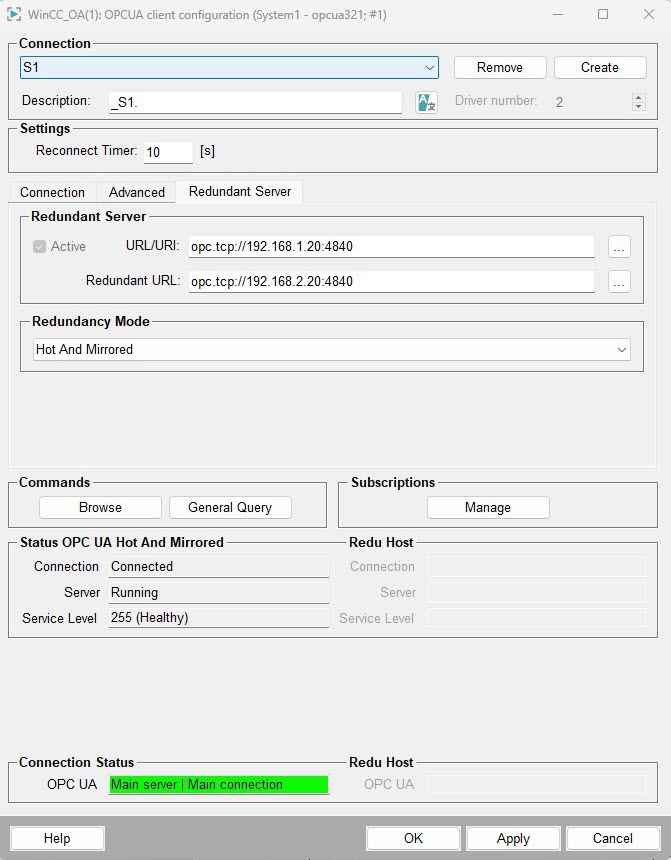Click the WinCC OA title bar icon
Viewport: 671px width, 860px height.
pyautogui.click(x=15, y=15)
